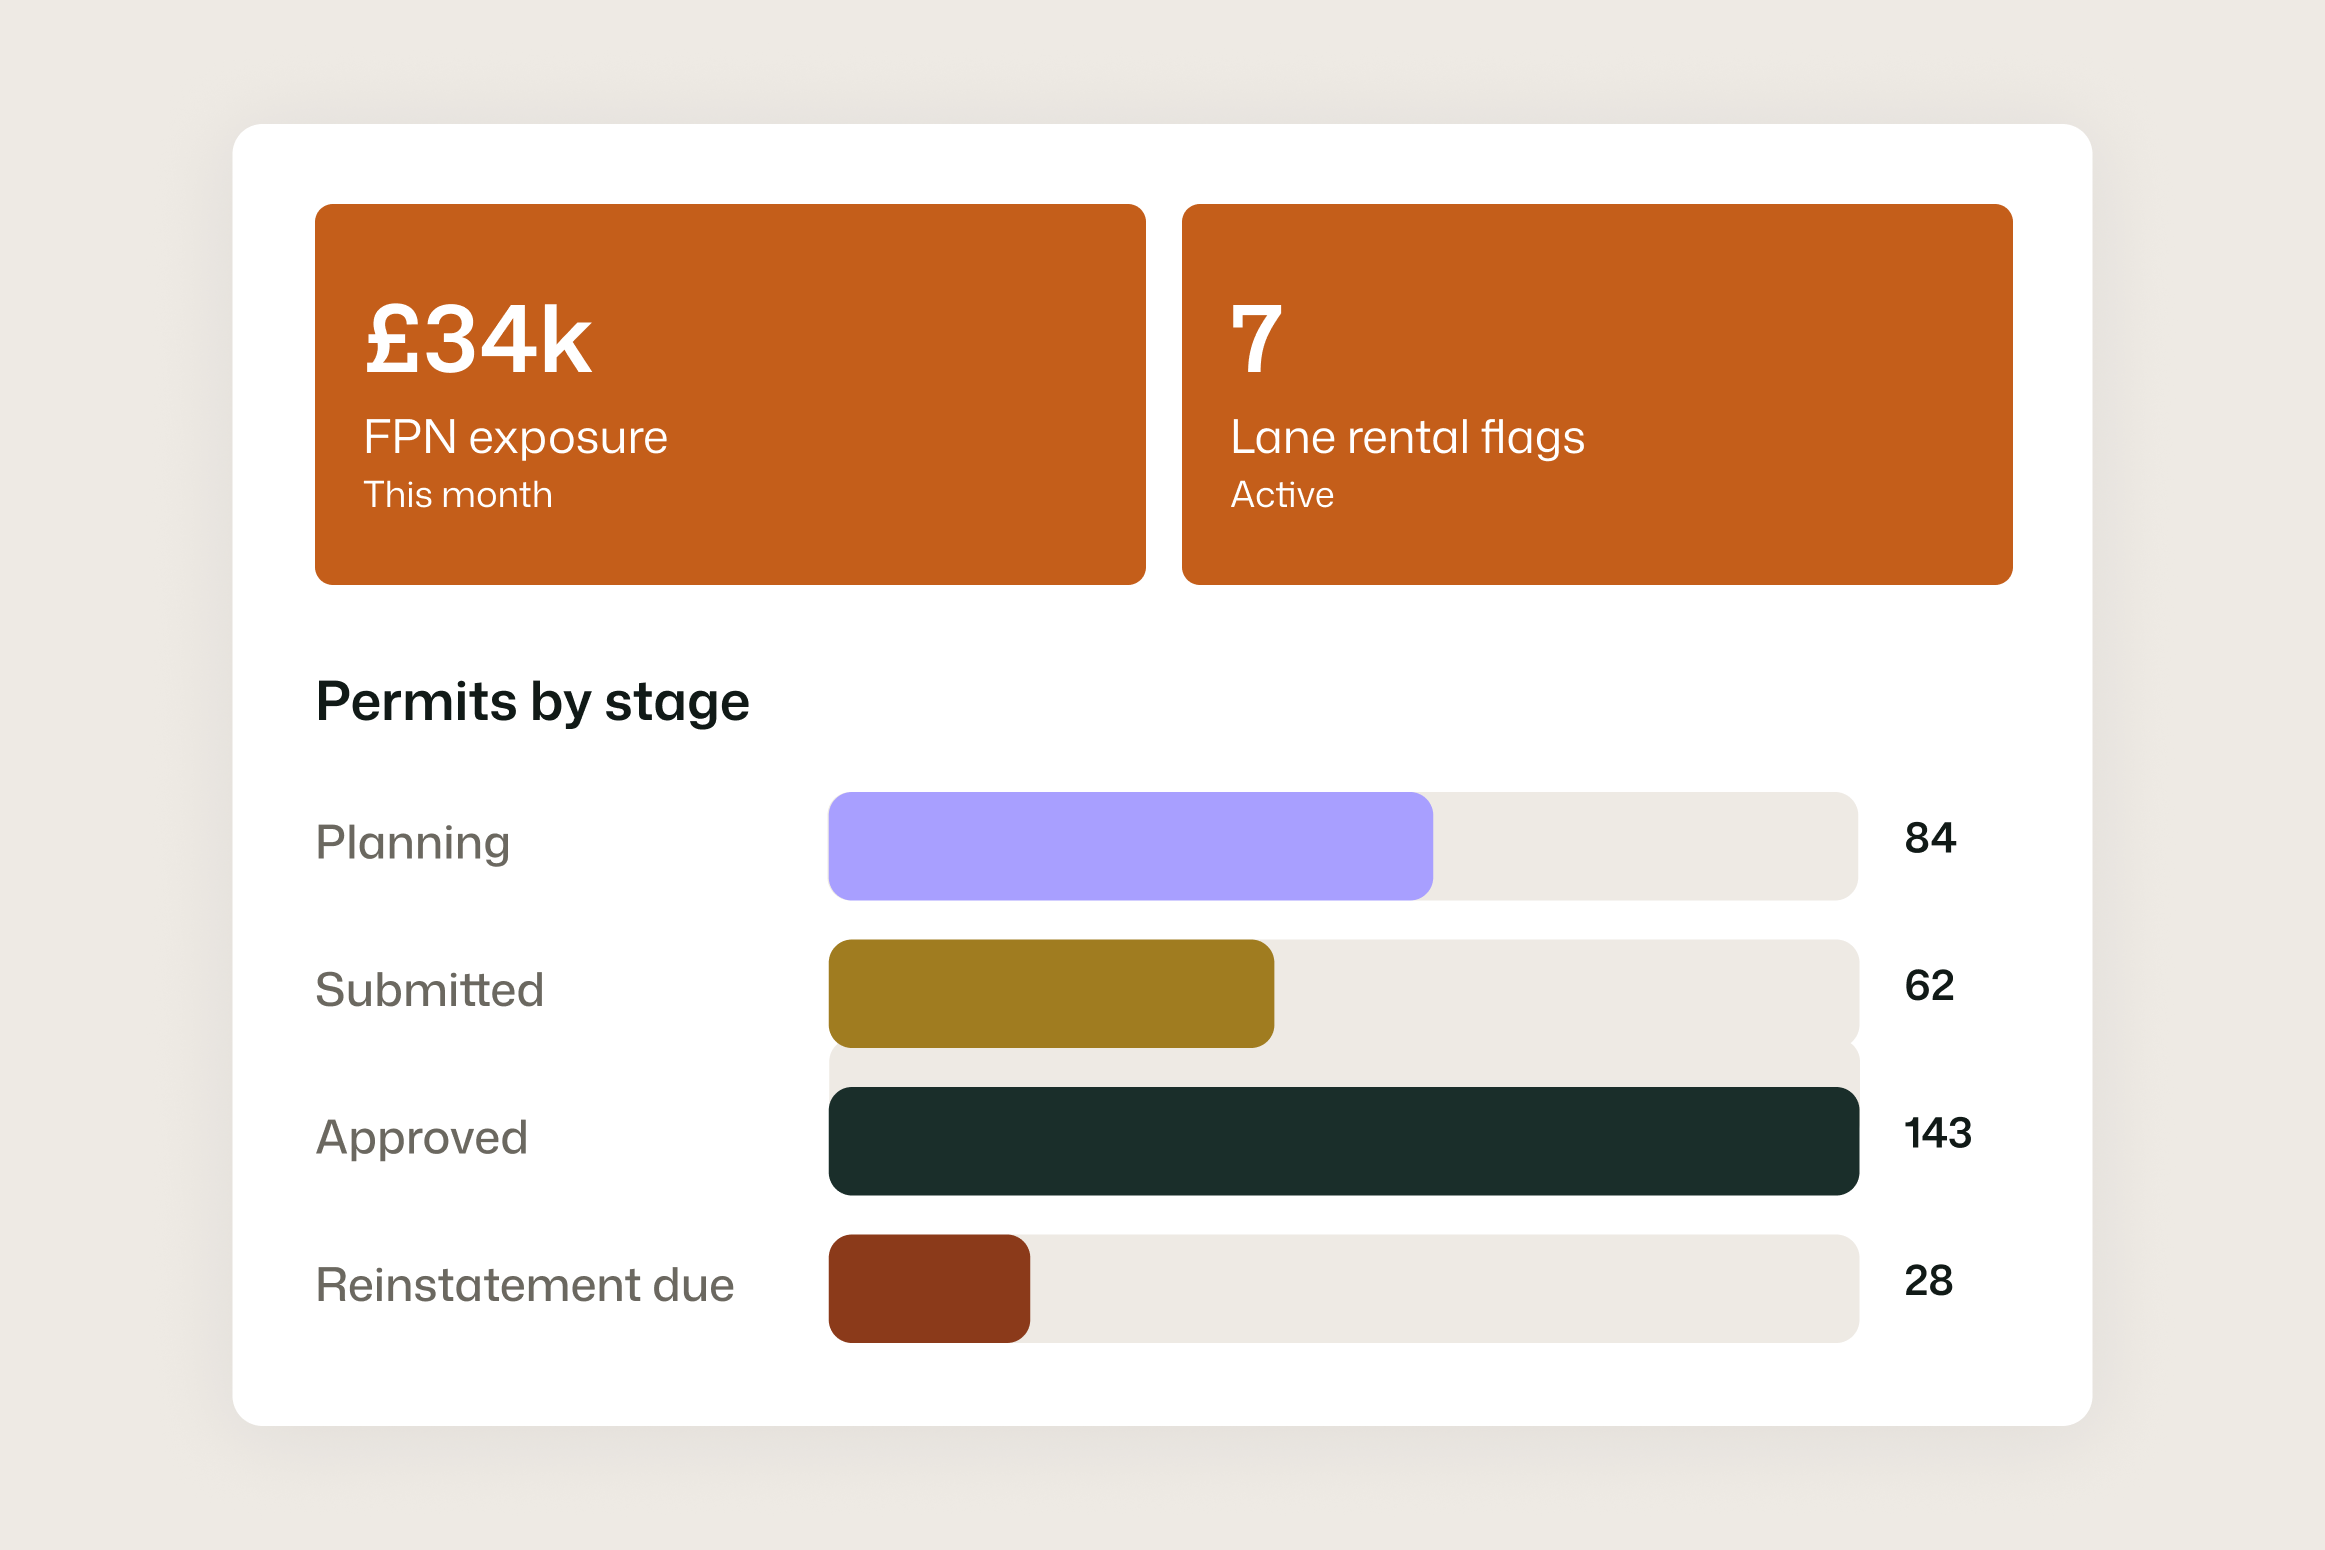2325x1550 pixels.
Task: Select the 'This month' subtitle
Action: [x=457, y=495]
